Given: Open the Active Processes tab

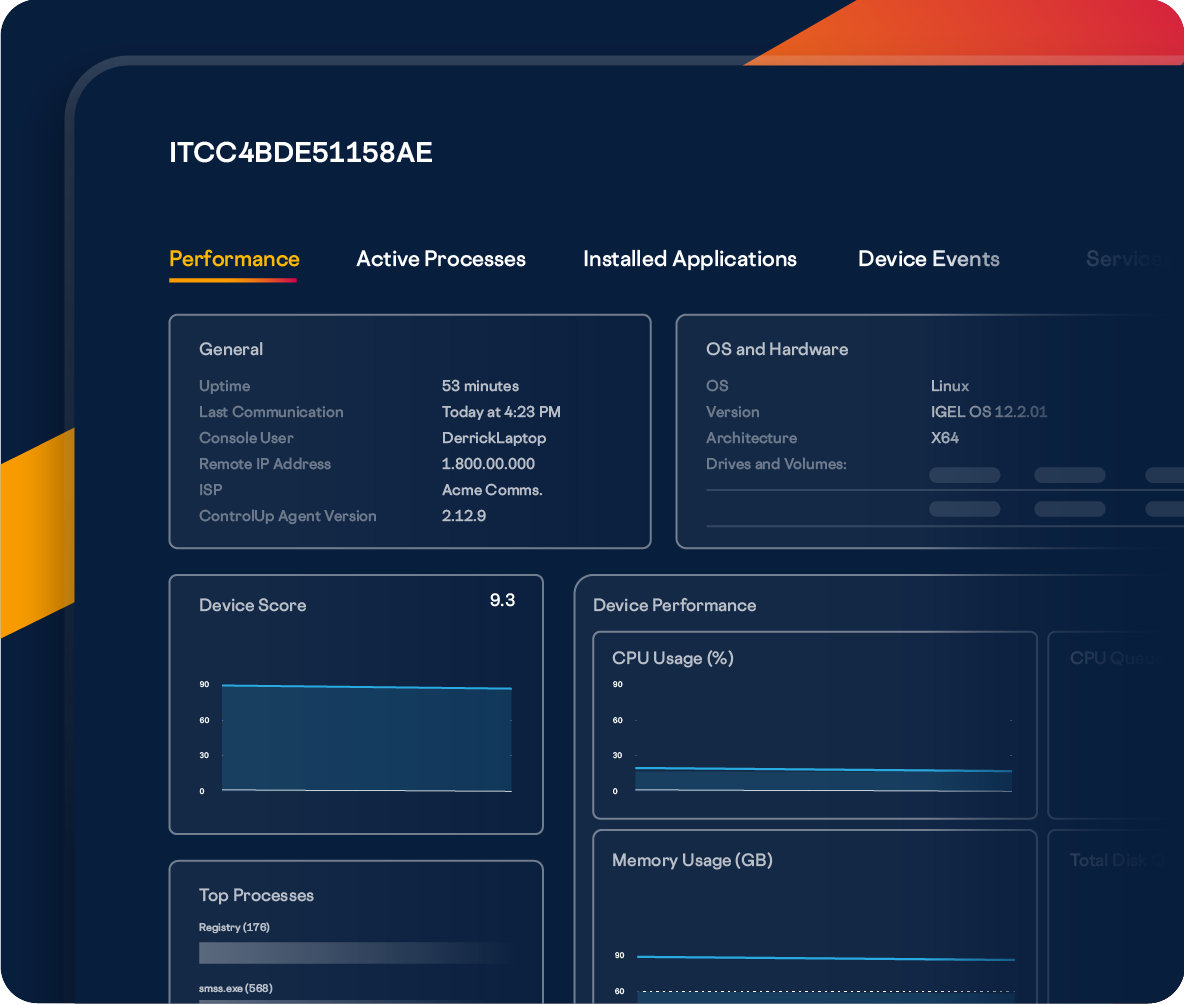Looking at the screenshot, I should (x=441, y=259).
